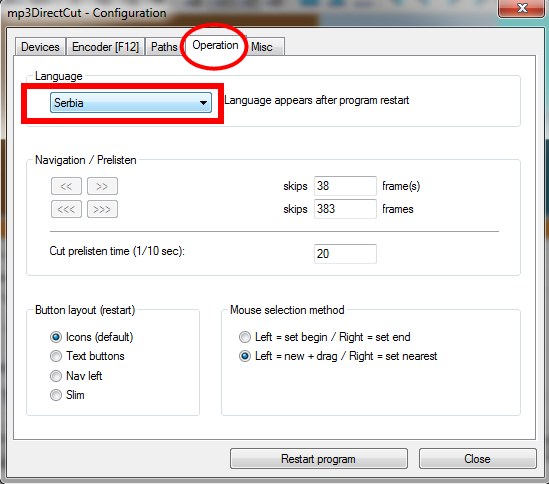Open the Encoder [F12] tab
Image resolution: width=549 pixels, height=484 pixels.
(105, 47)
